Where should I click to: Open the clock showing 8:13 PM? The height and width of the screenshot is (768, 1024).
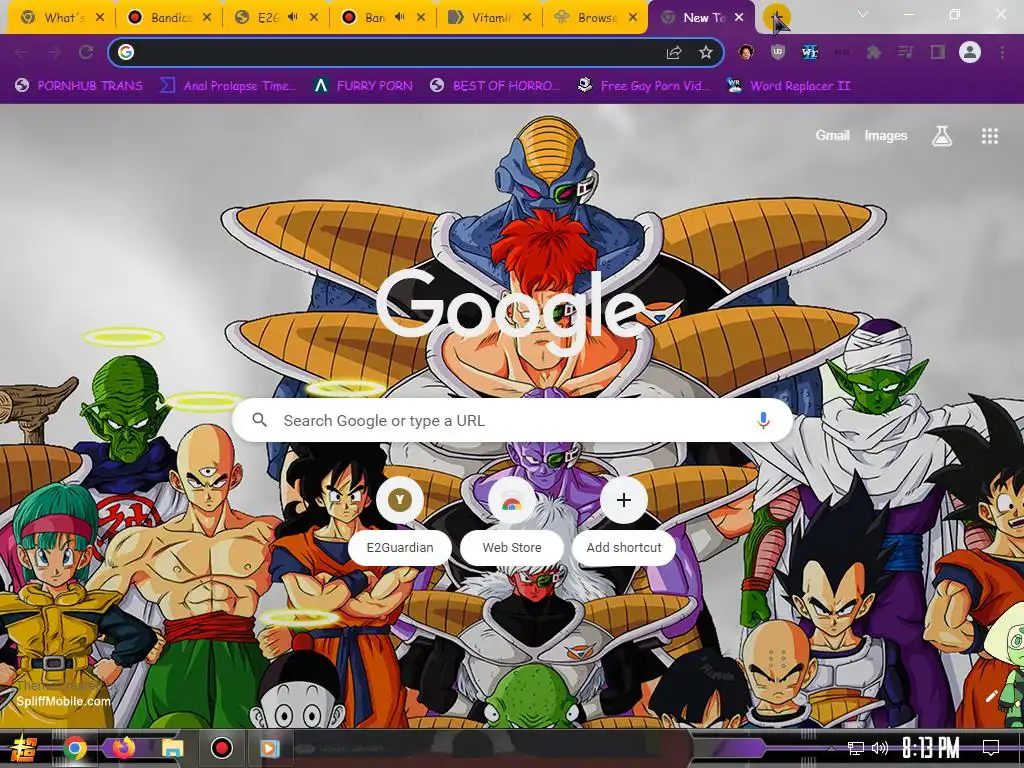931,748
